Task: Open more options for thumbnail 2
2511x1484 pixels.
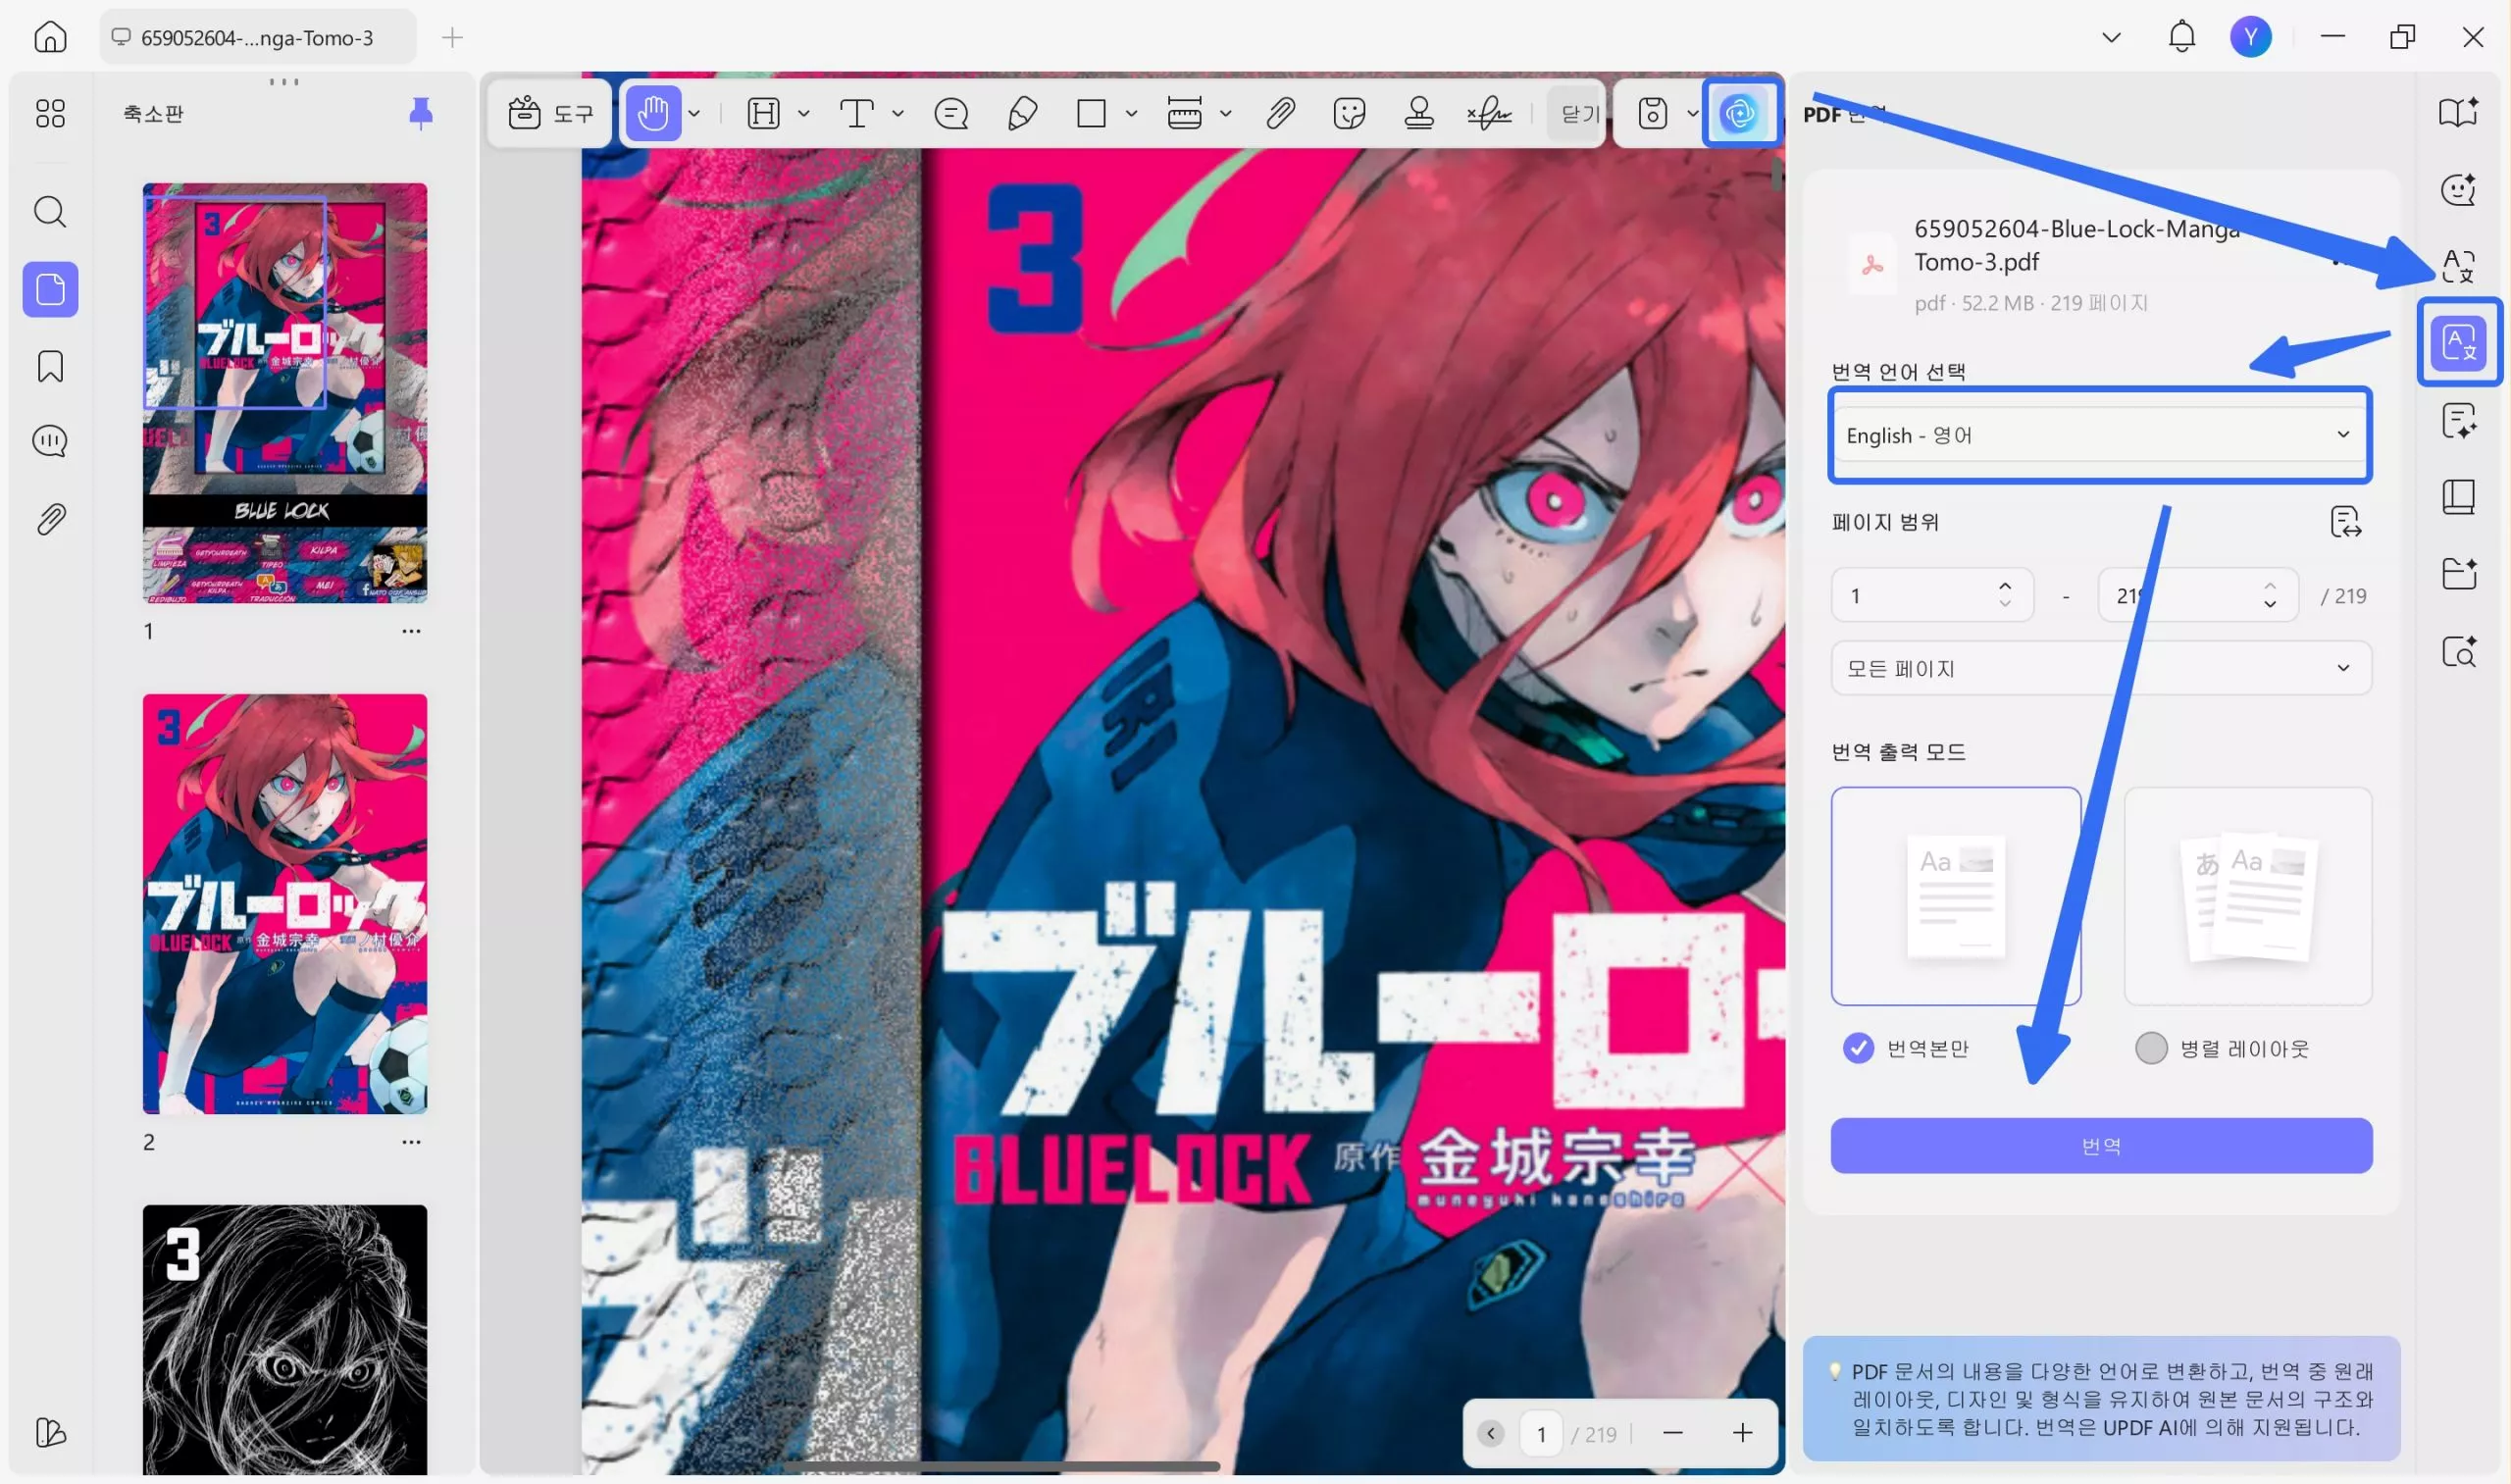Action: coord(411,1142)
